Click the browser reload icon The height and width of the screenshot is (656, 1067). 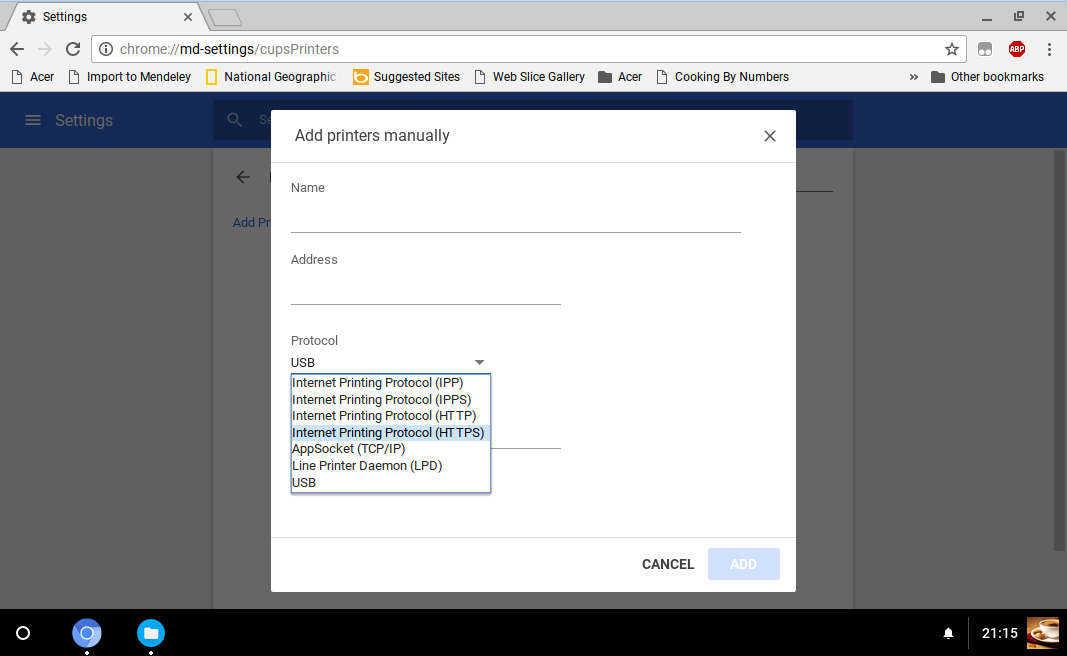pyautogui.click(x=72, y=49)
